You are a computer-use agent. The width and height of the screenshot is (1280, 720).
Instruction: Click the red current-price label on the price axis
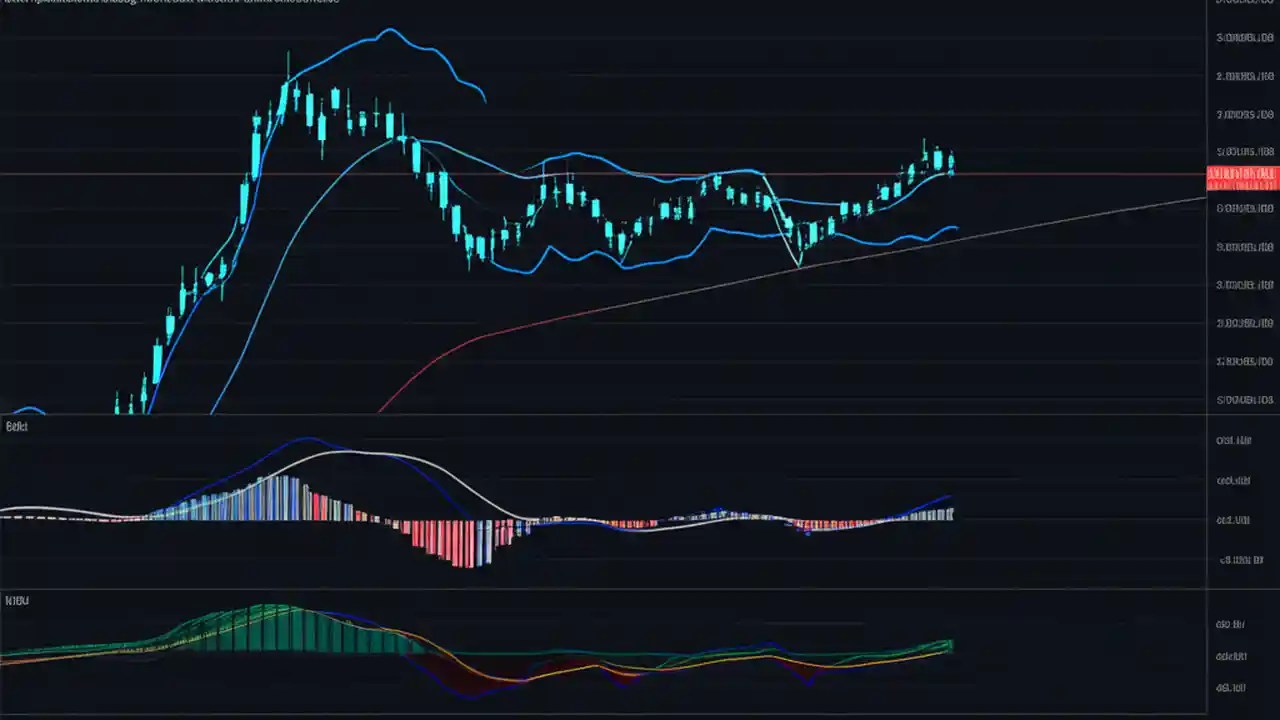point(1242,177)
